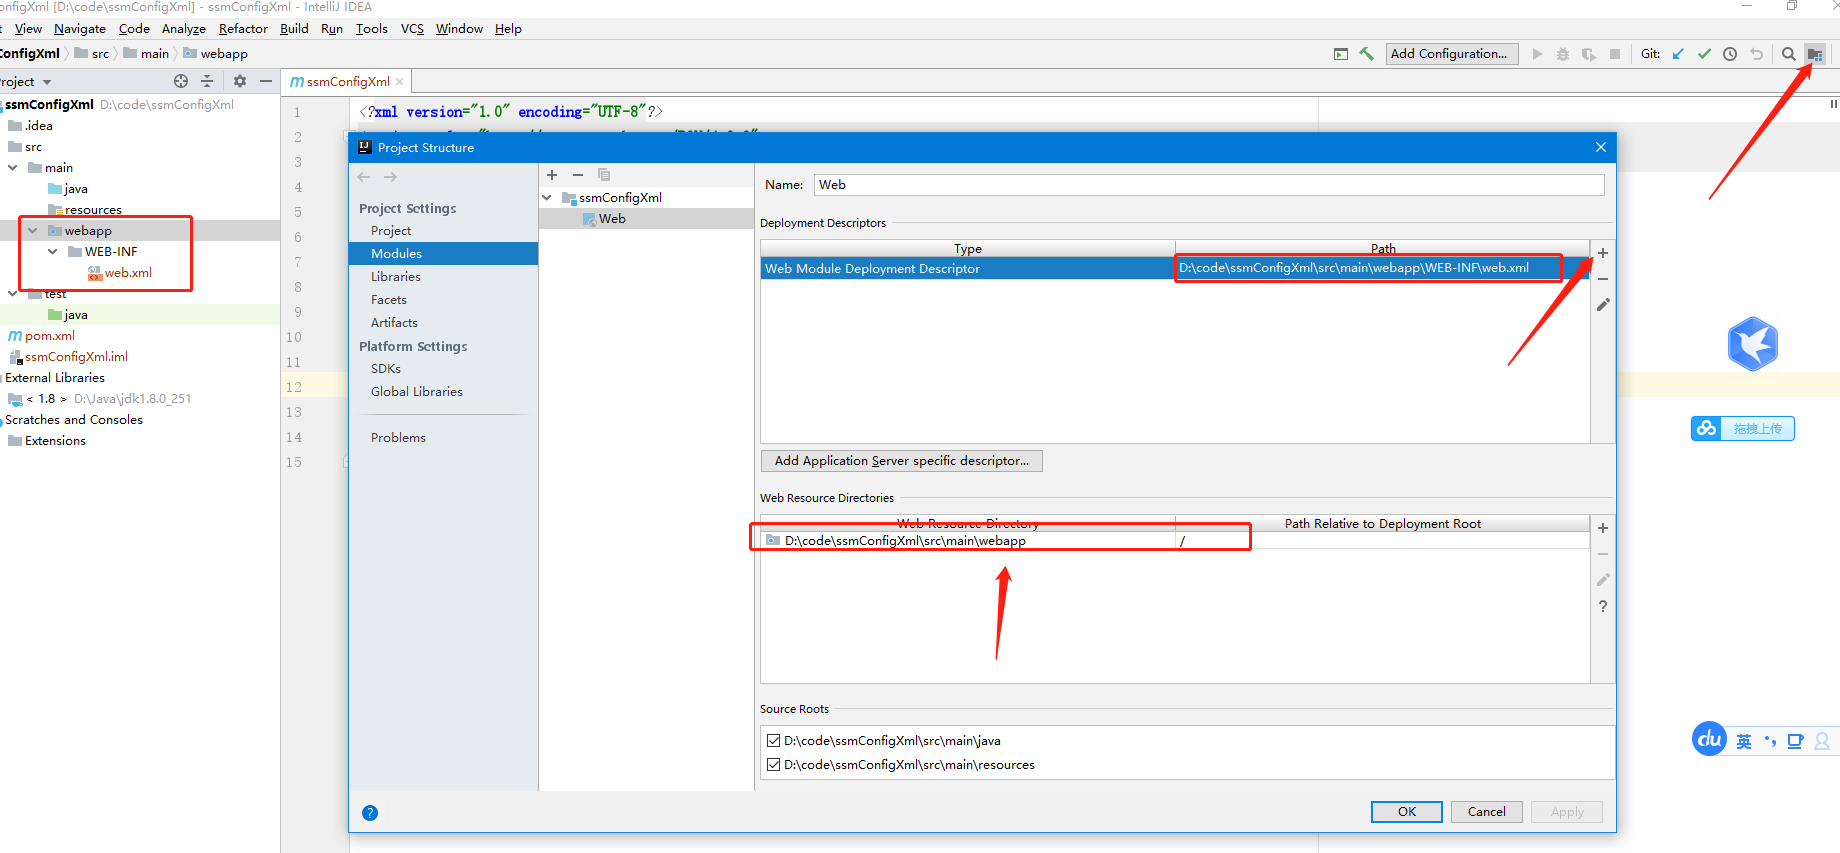1840x853 pixels.
Task: Click the Git update project arrow
Action: (x=1678, y=54)
